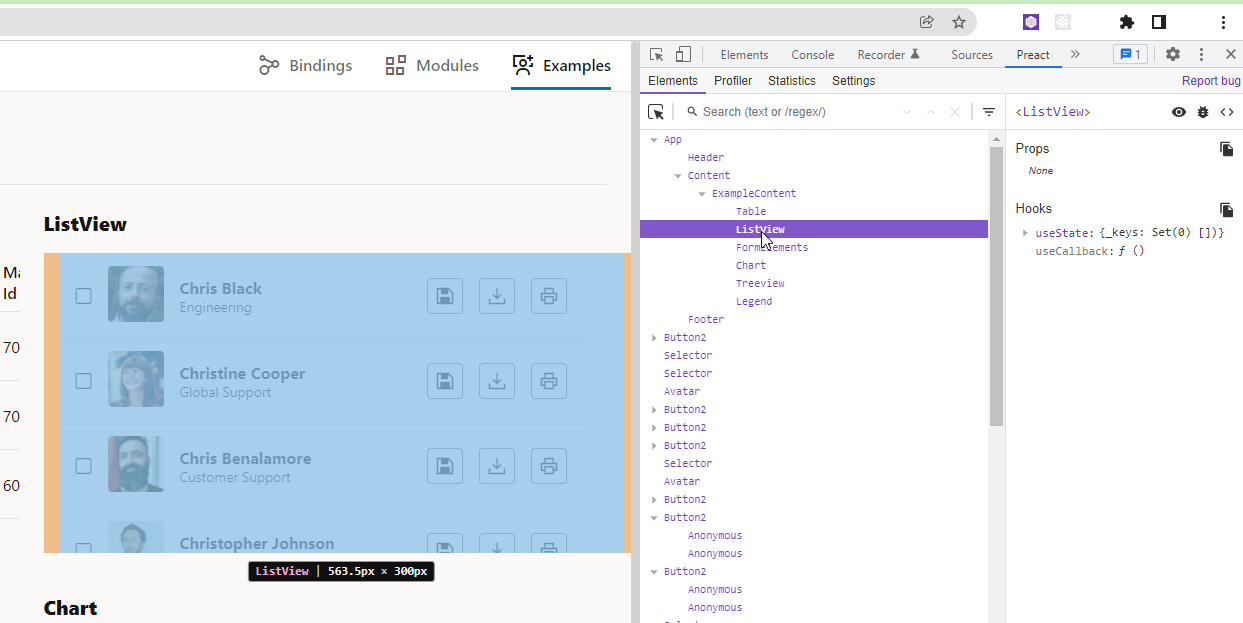
Task: Click the browser share page icon
Action: (x=927, y=22)
